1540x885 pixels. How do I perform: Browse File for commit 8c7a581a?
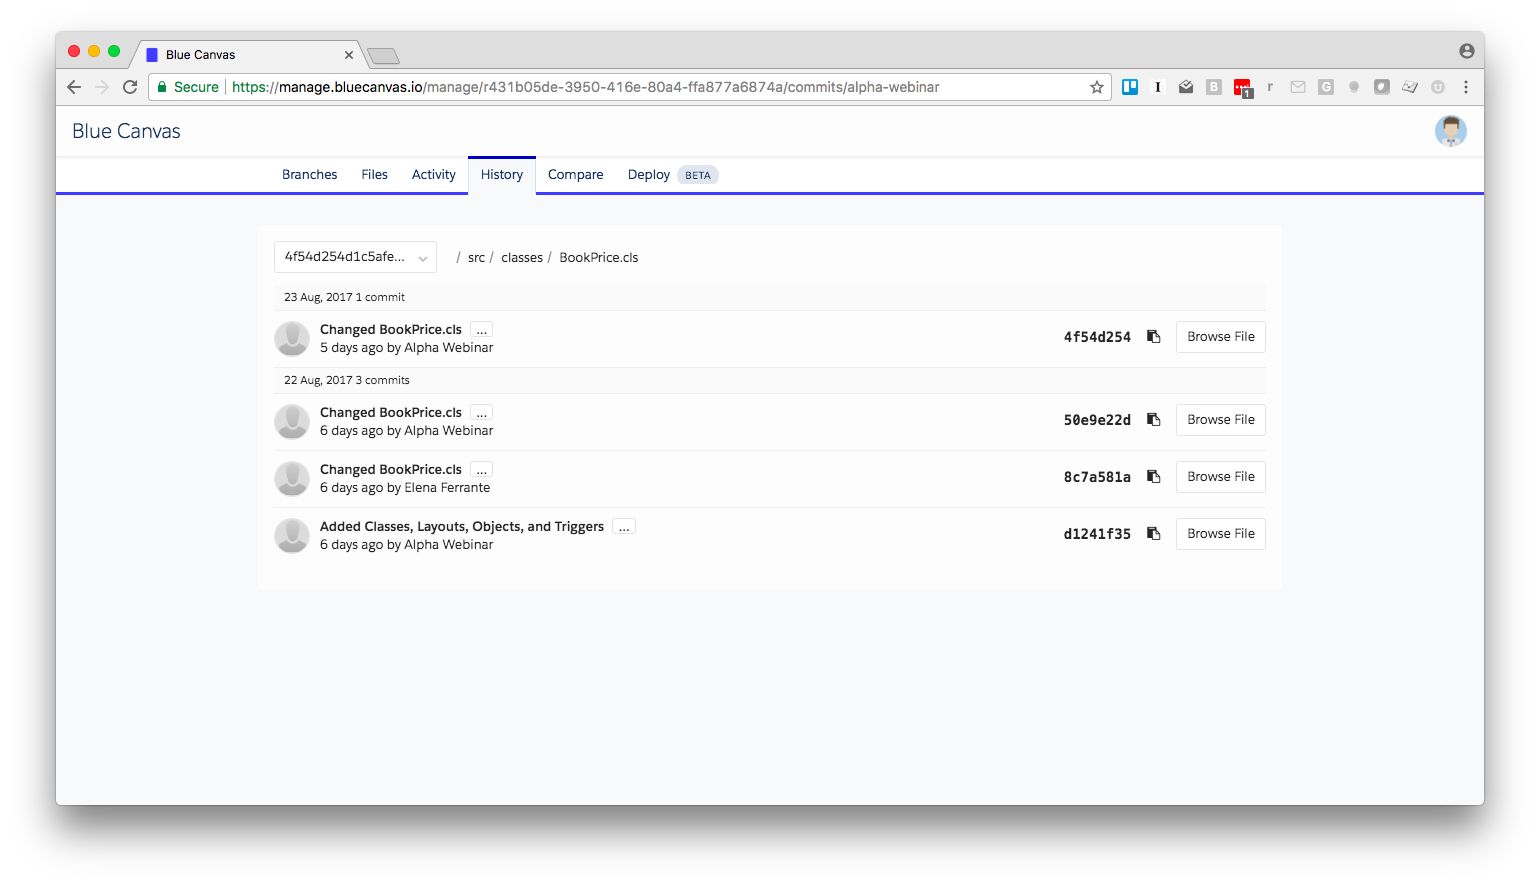click(1221, 477)
